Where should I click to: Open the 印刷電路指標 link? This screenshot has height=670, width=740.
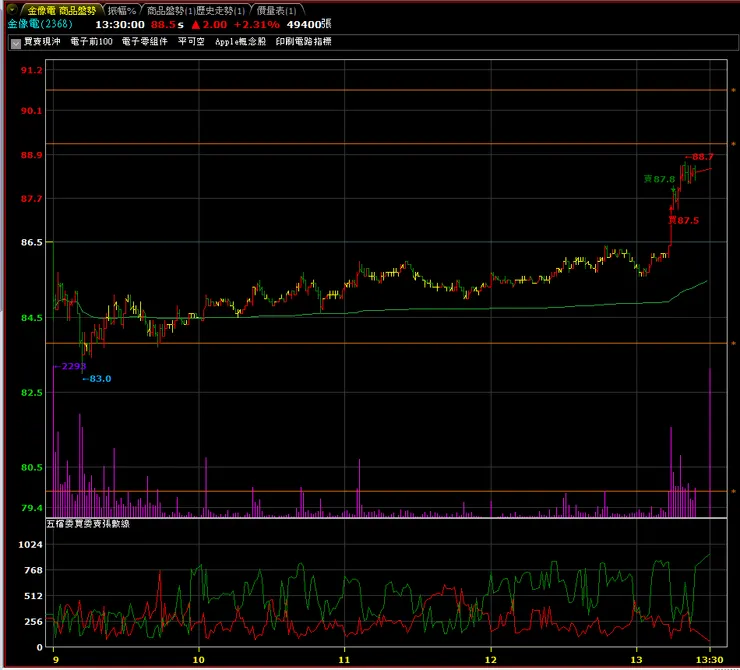(303, 42)
